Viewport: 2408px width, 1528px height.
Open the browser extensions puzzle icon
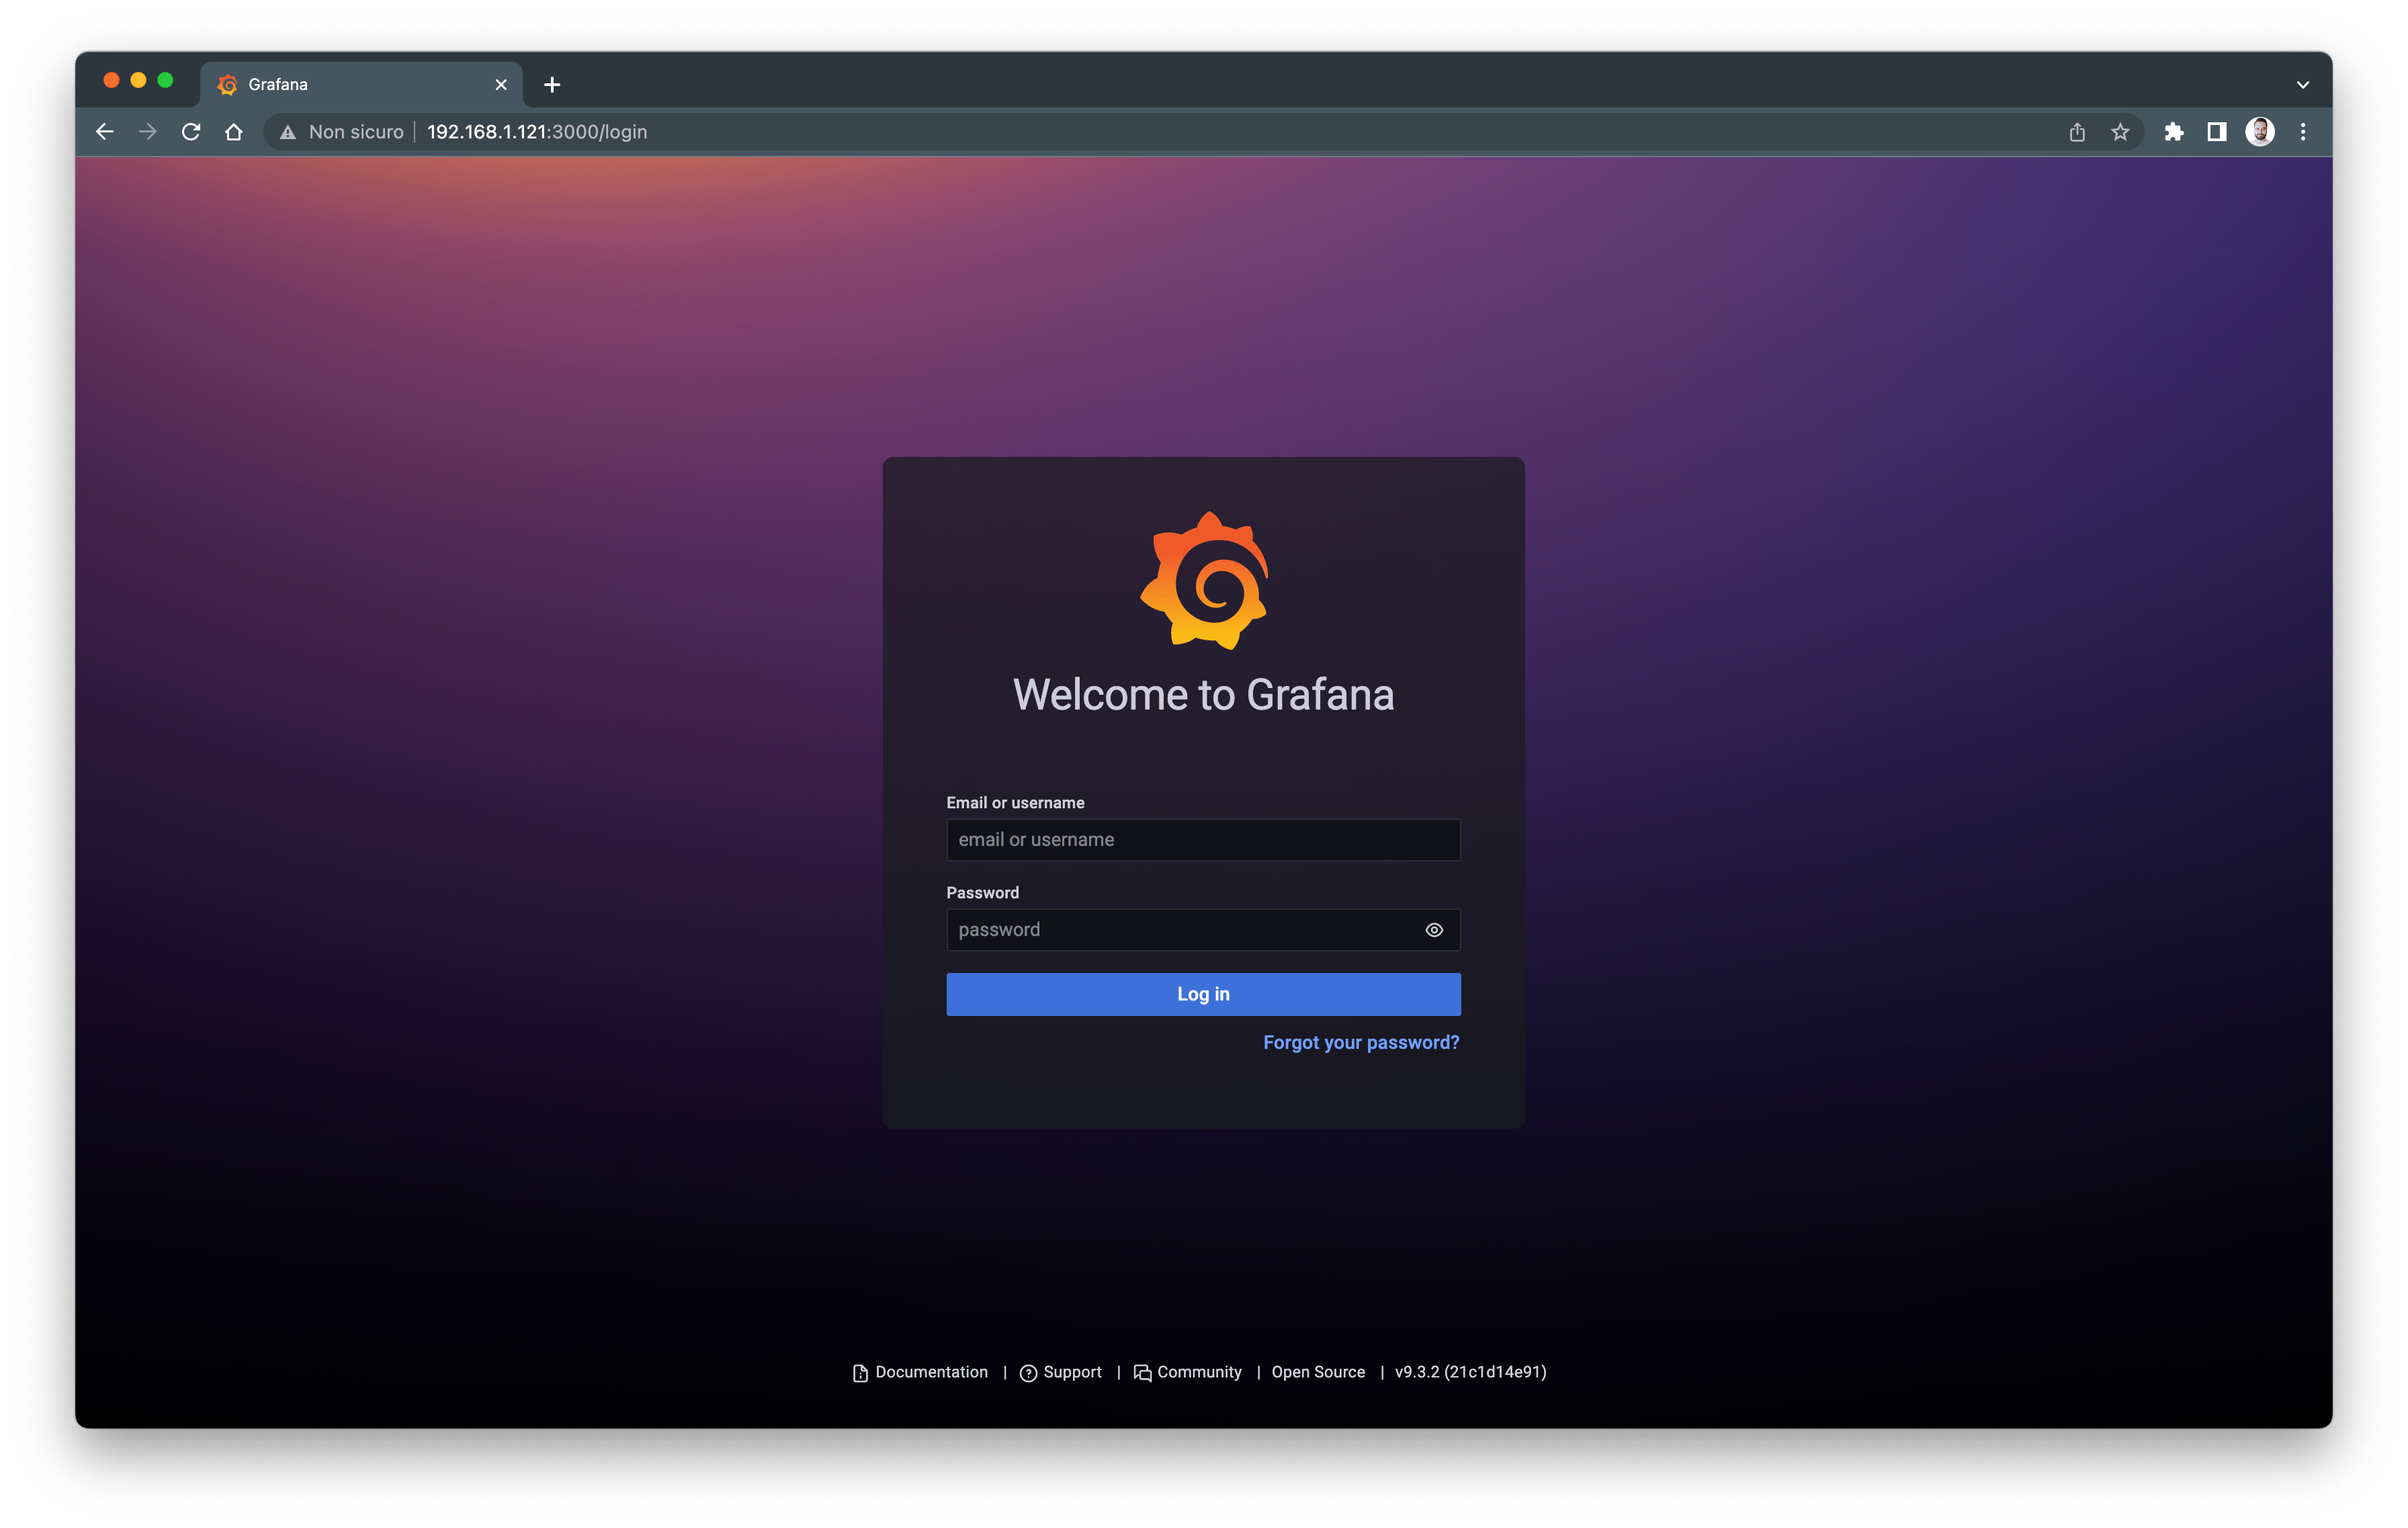(2174, 132)
